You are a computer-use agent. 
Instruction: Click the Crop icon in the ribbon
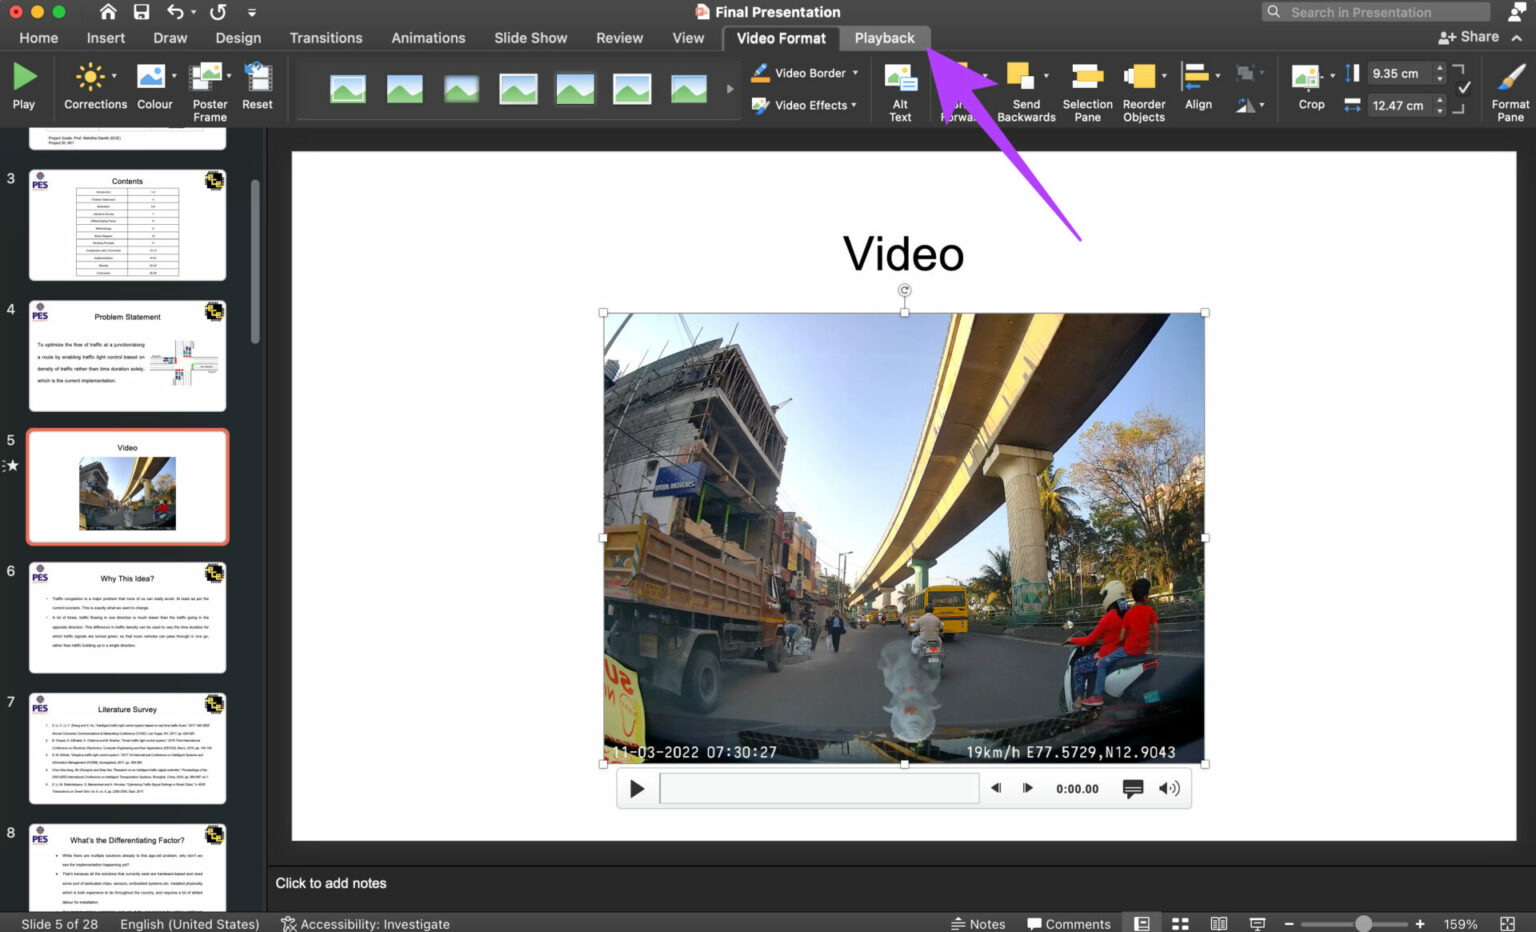click(1309, 88)
